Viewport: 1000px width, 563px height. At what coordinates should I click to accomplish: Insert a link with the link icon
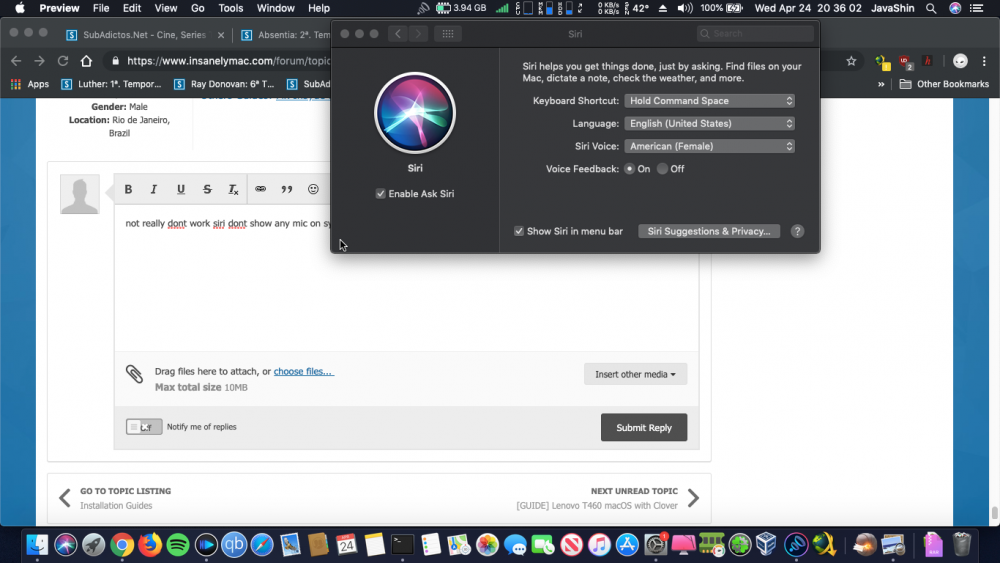[260, 189]
